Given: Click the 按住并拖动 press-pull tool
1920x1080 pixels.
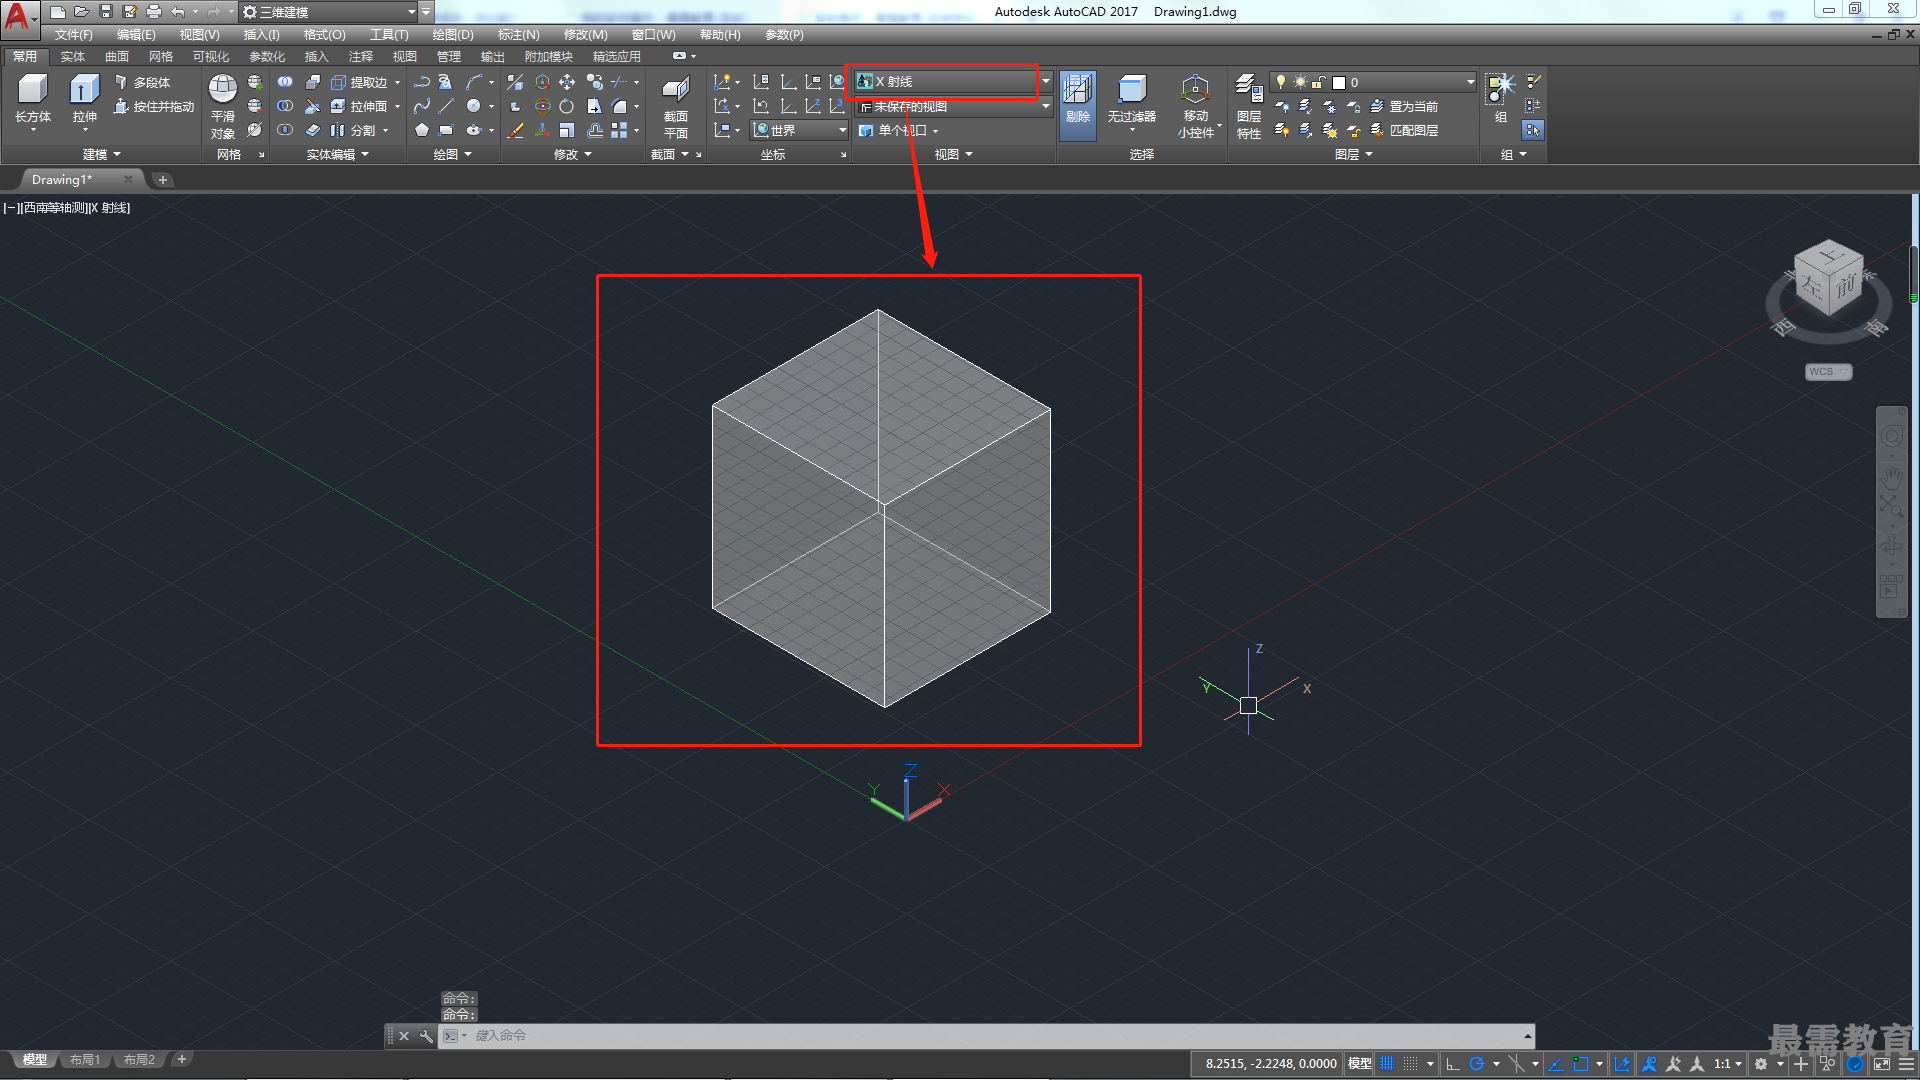Looking at the screenshot, I should (x=153, y=106).
